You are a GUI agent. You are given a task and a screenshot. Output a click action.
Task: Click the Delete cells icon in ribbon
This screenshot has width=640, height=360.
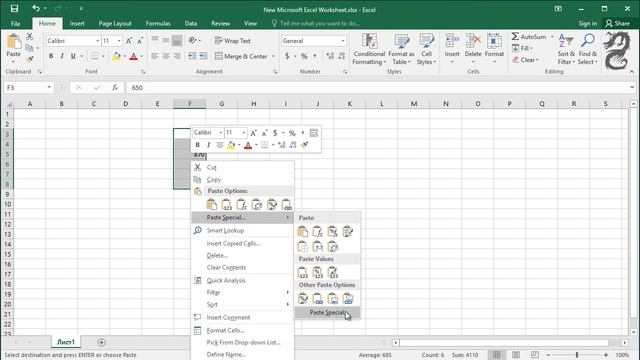473,41
